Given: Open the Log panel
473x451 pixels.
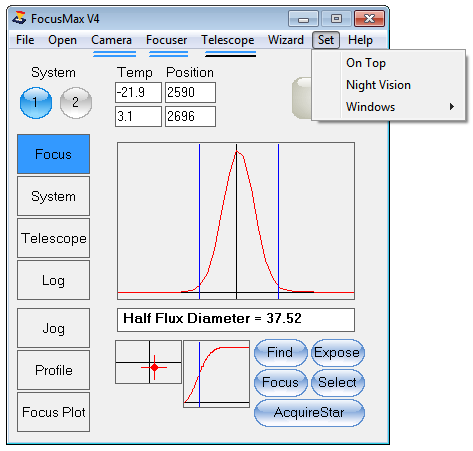Looking at the screenshot, I should 54,280.
